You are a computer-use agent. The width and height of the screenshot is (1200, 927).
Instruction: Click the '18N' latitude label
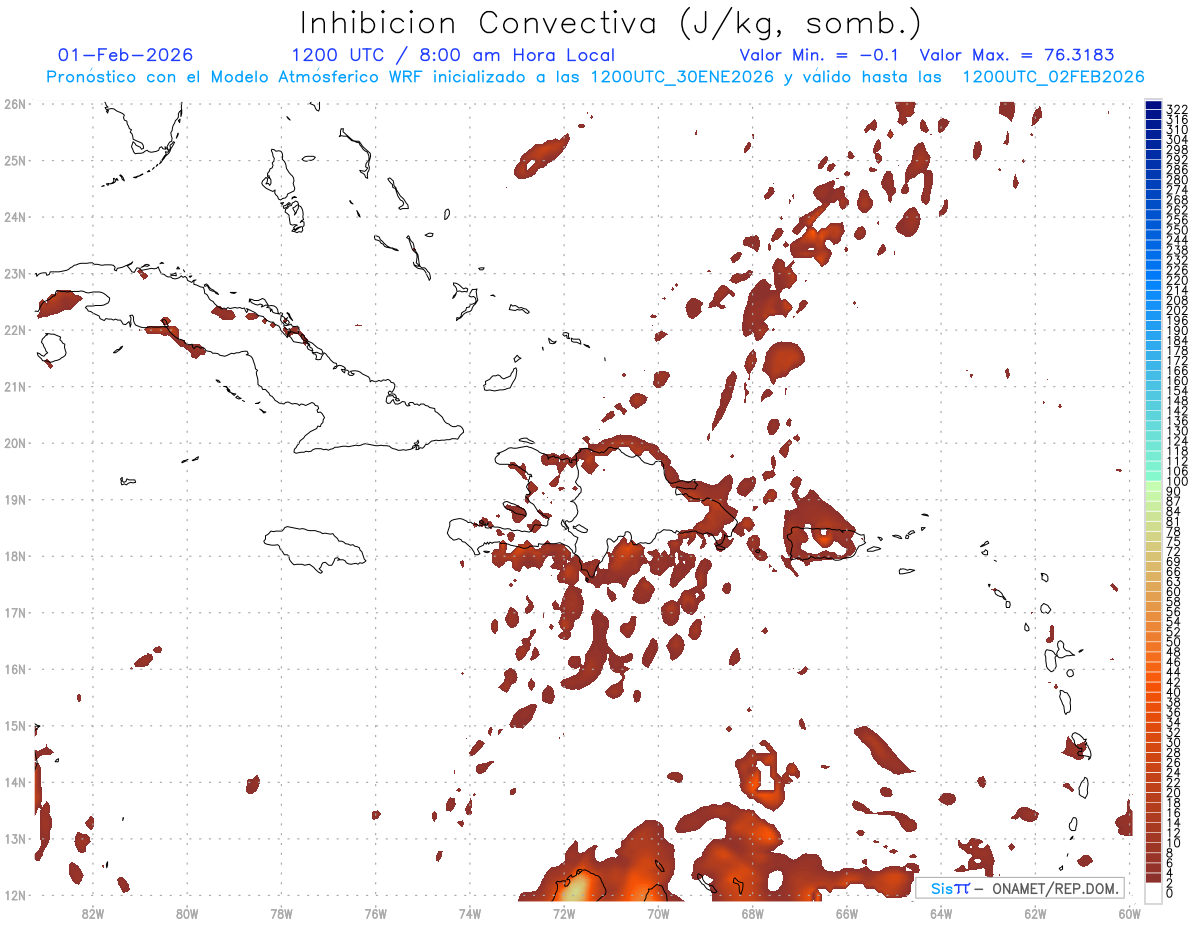click(14, 556)
